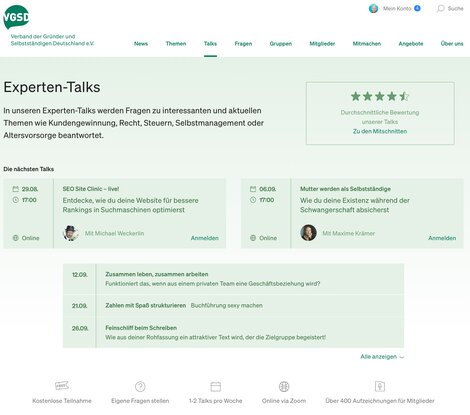
Task: Click Durchschnittliche Bewertung unserer Talks text
Action: coord(380,117)
